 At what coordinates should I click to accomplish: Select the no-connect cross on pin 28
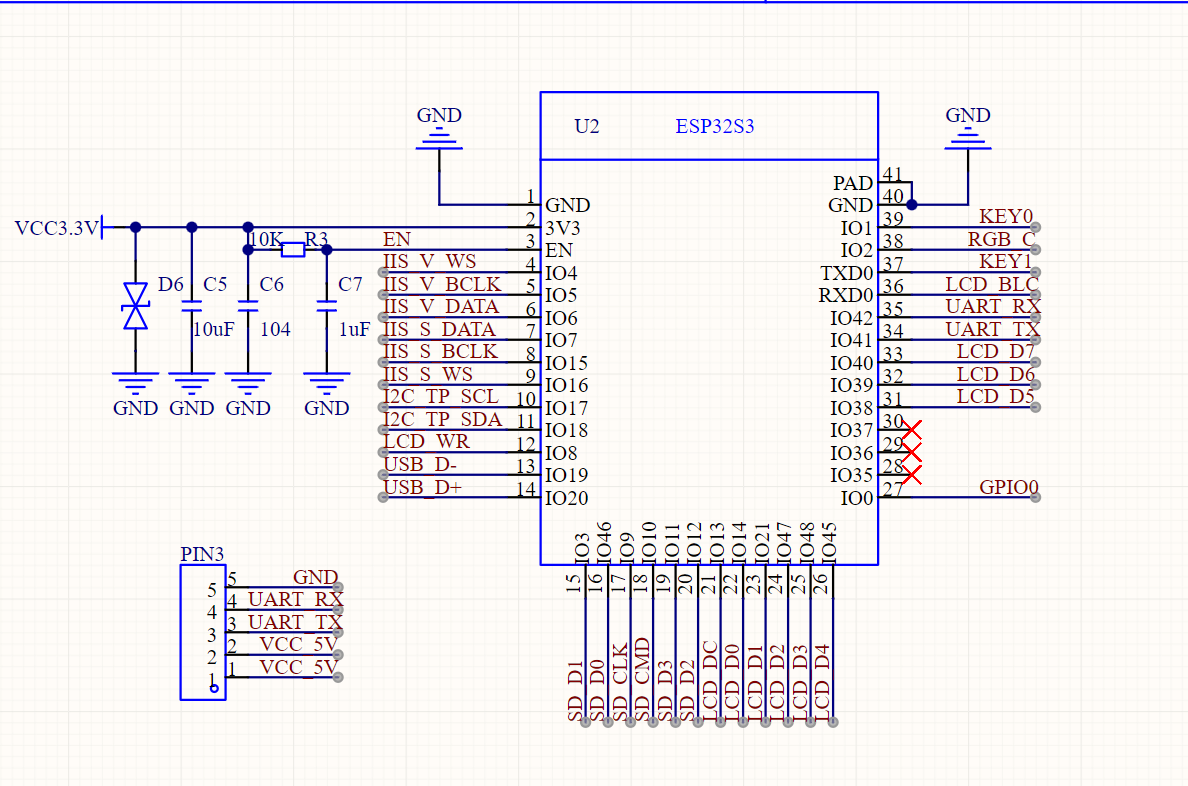(x=911, y=475)
